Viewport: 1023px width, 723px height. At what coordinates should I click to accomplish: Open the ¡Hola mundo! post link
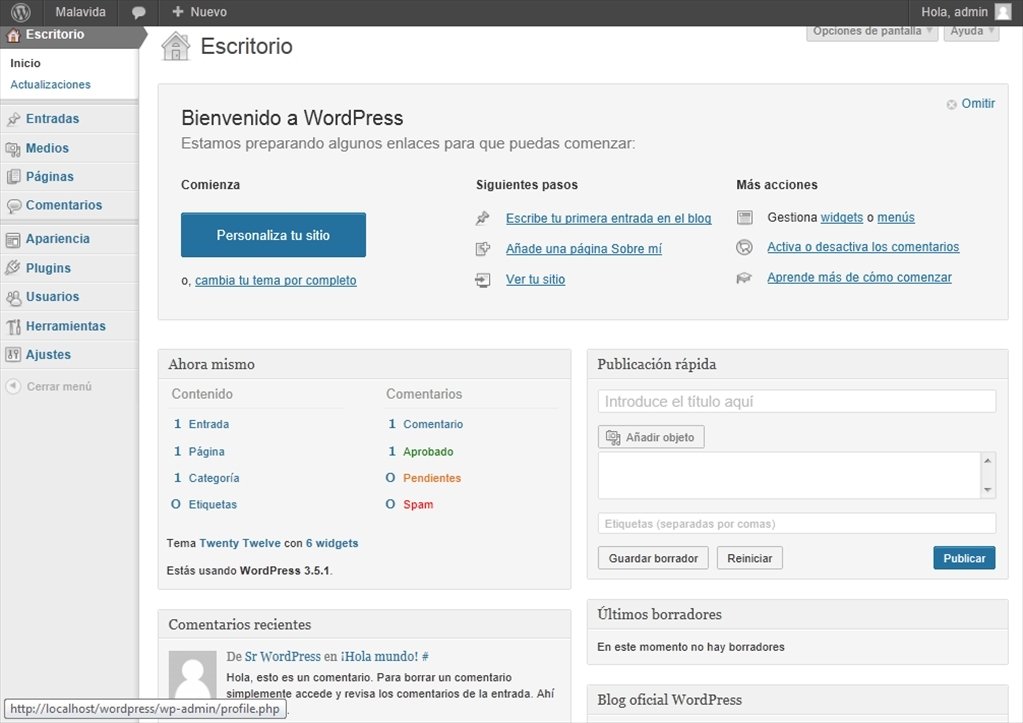379,656
